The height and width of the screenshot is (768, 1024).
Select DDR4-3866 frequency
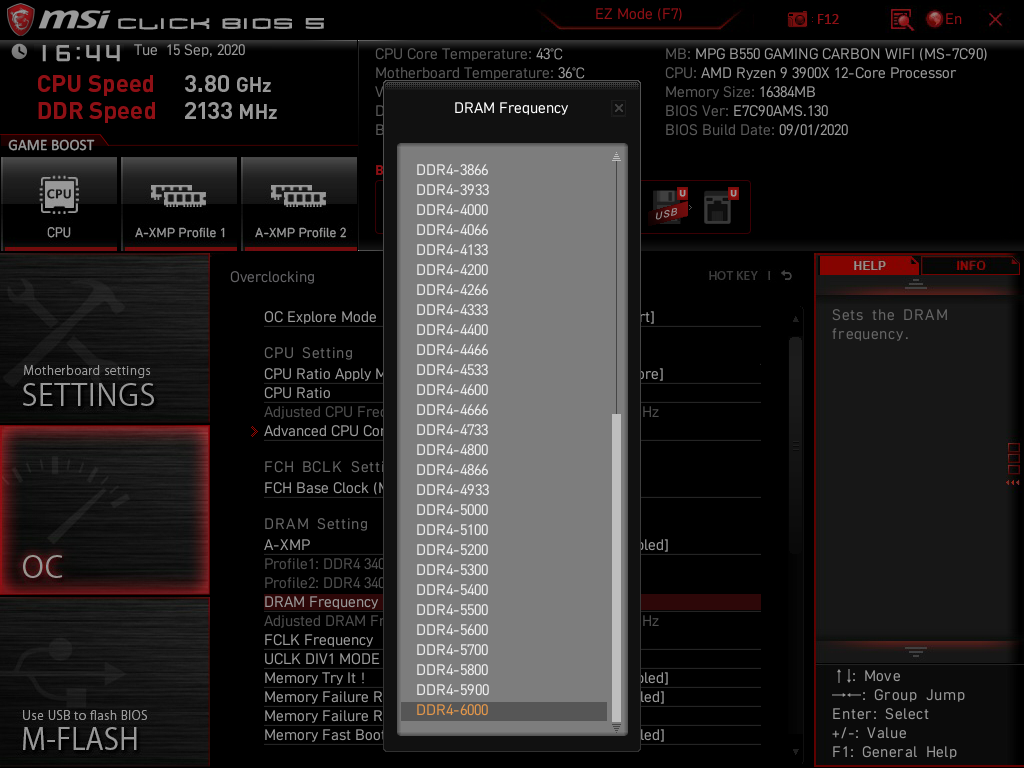click(452, 170)
